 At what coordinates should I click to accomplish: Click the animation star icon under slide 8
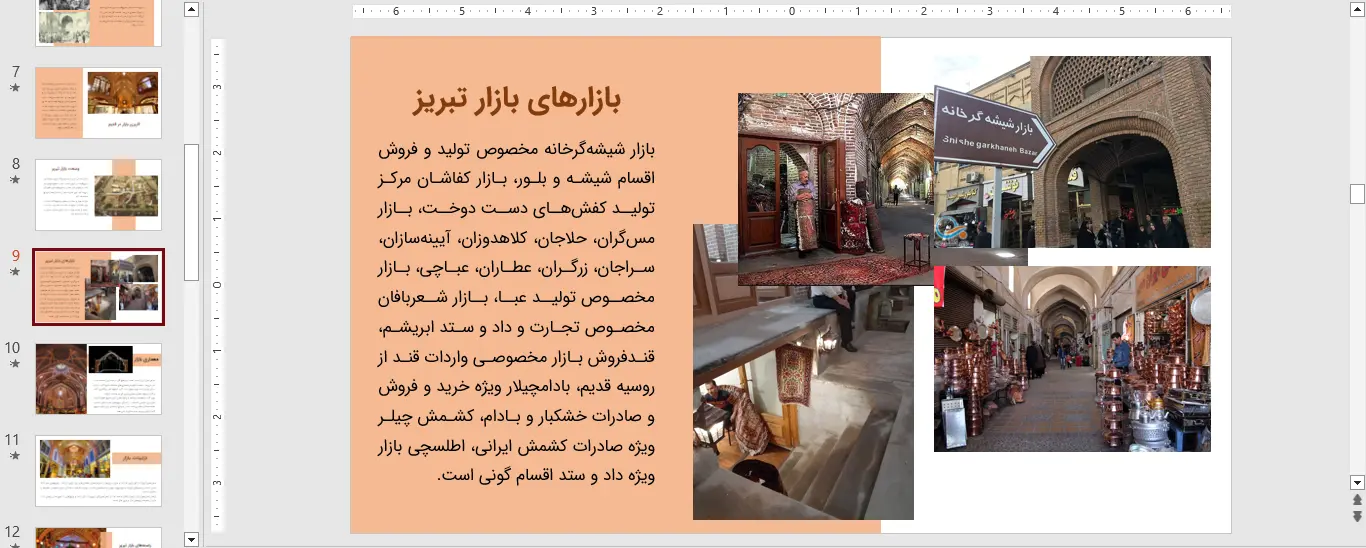(x=15, y=180)
